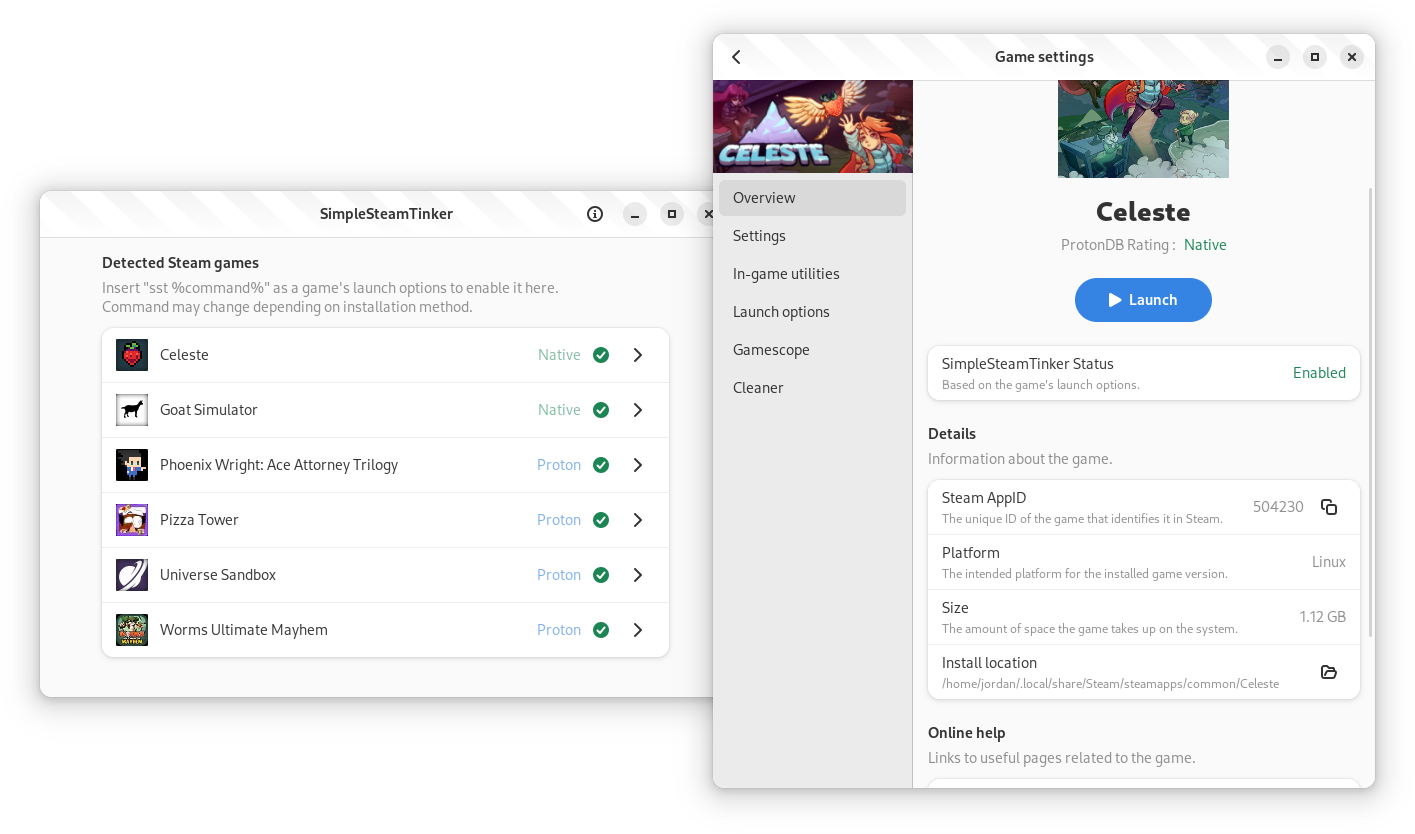Open Universe Sandbox row chevron arrow

click(638, 575)
